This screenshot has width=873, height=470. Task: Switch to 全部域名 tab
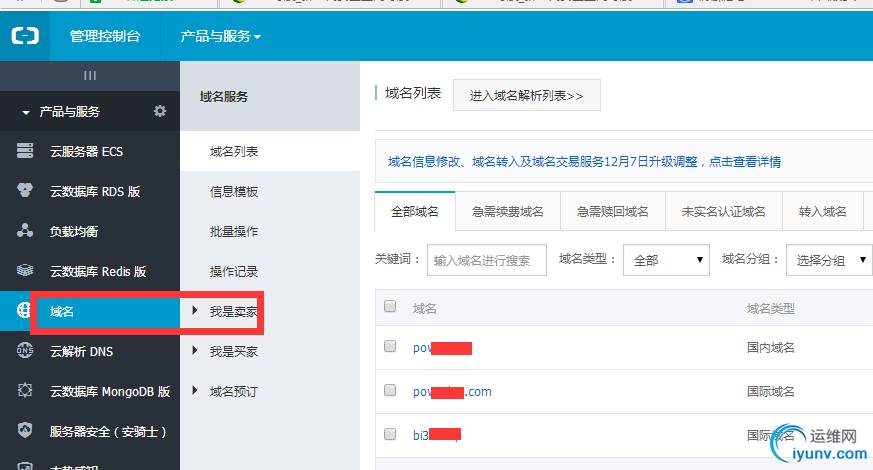click(415, 212)
